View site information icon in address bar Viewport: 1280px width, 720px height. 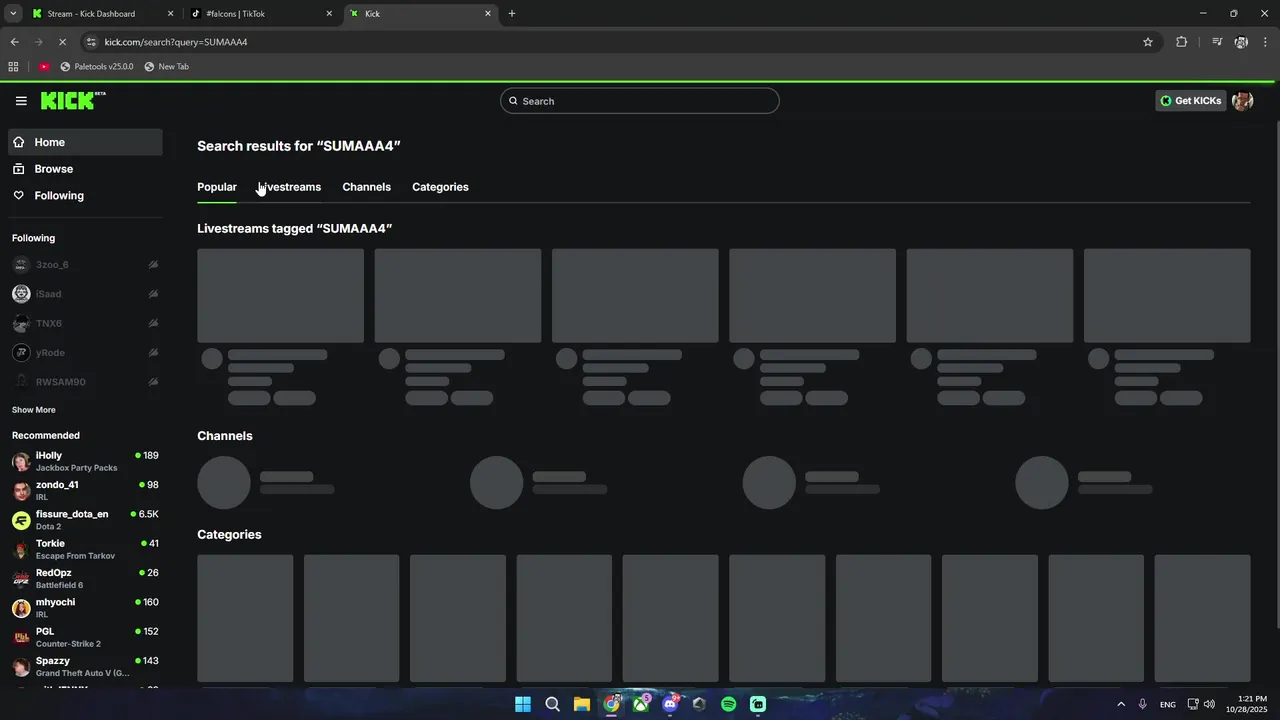point(92,42)
